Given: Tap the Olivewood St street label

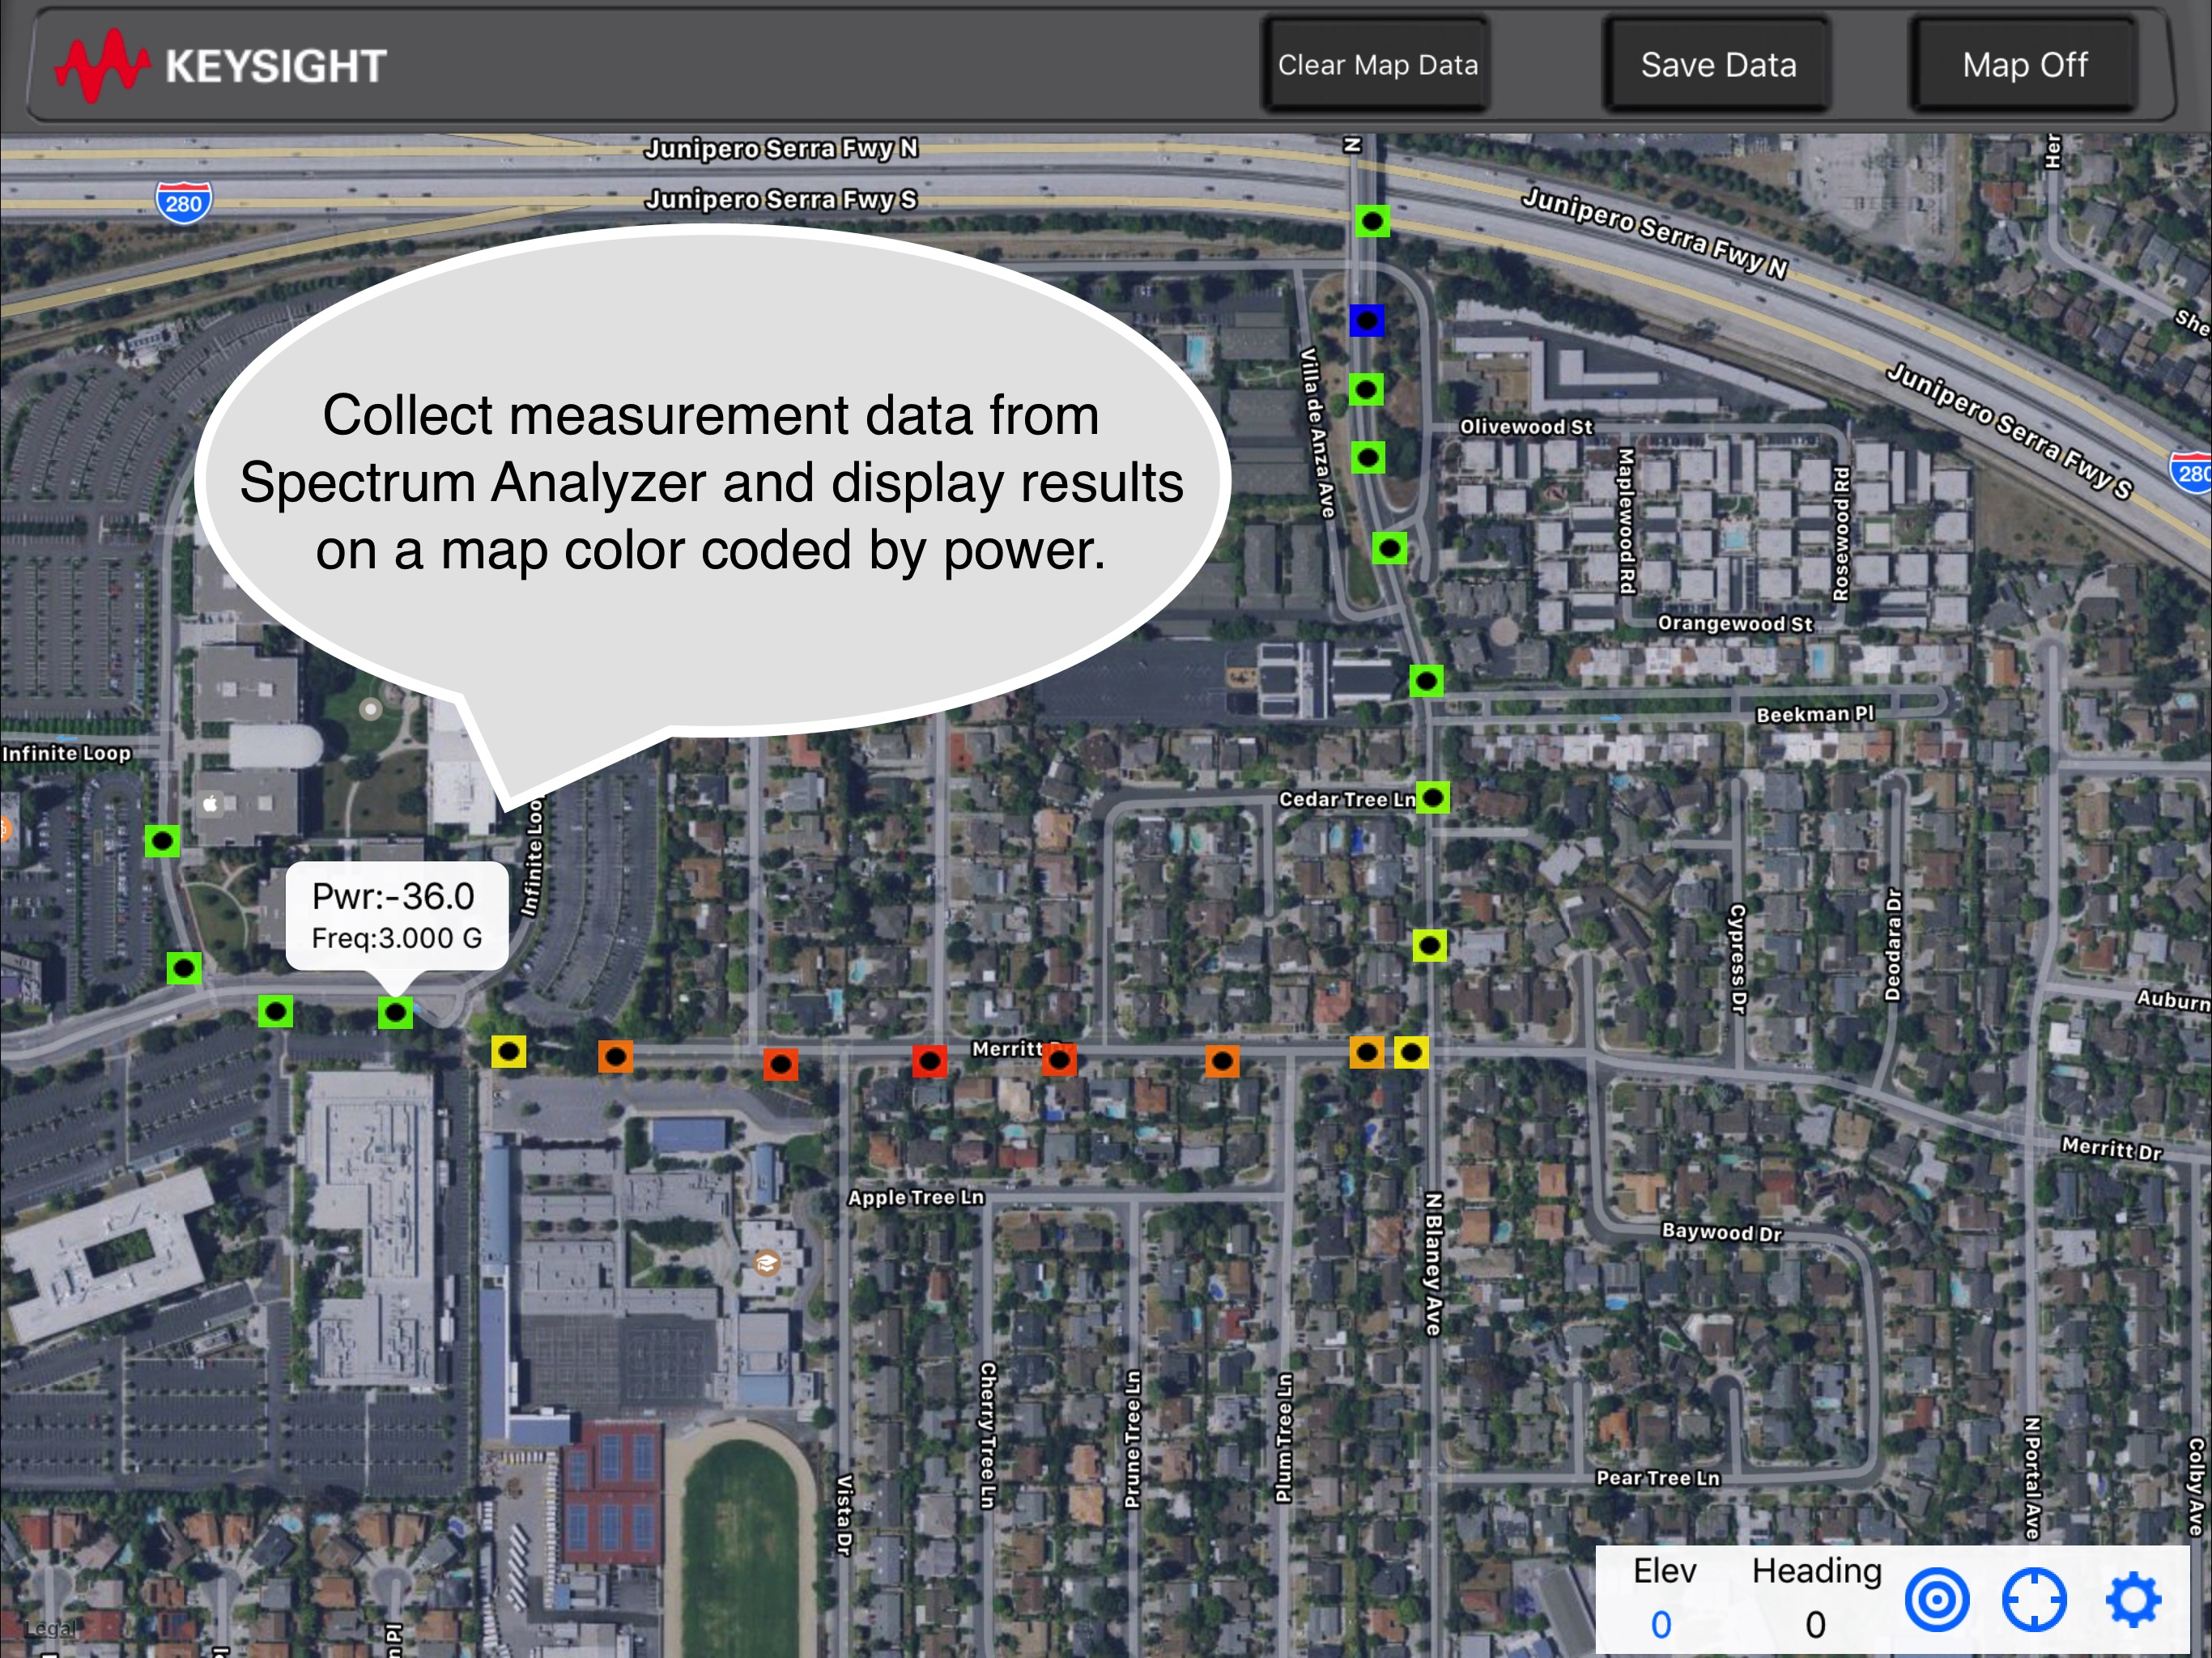Looking at the screenshot, I should point(1526,427).
